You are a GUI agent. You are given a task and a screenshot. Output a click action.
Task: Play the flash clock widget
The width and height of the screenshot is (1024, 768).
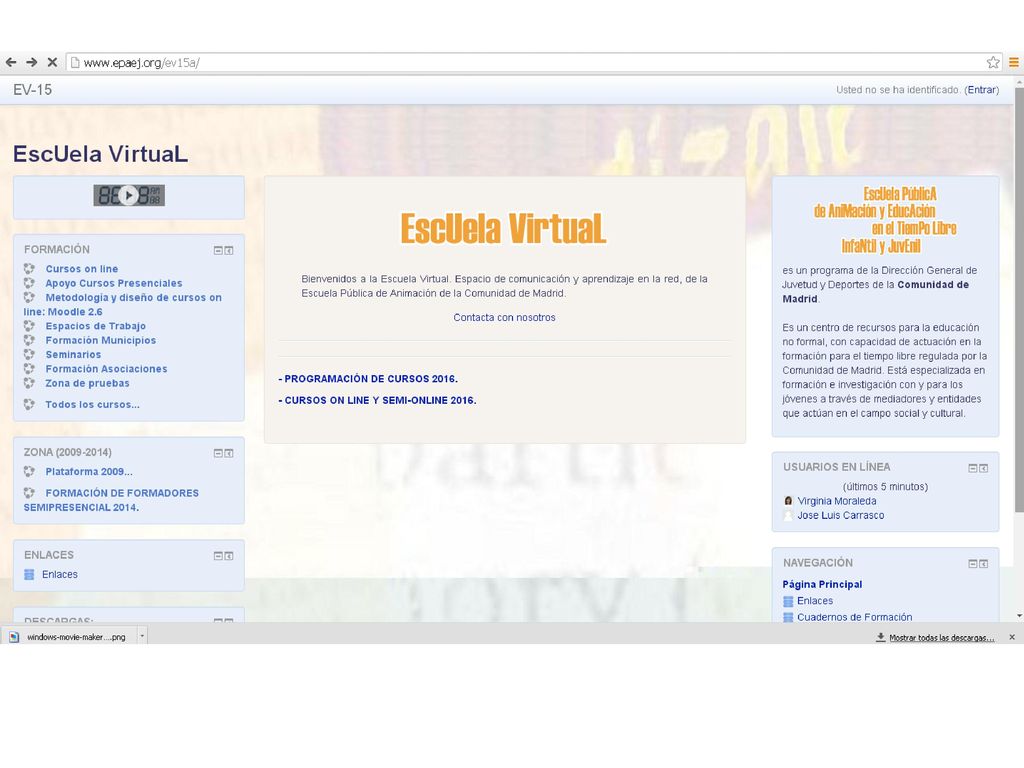pos(129,195)
